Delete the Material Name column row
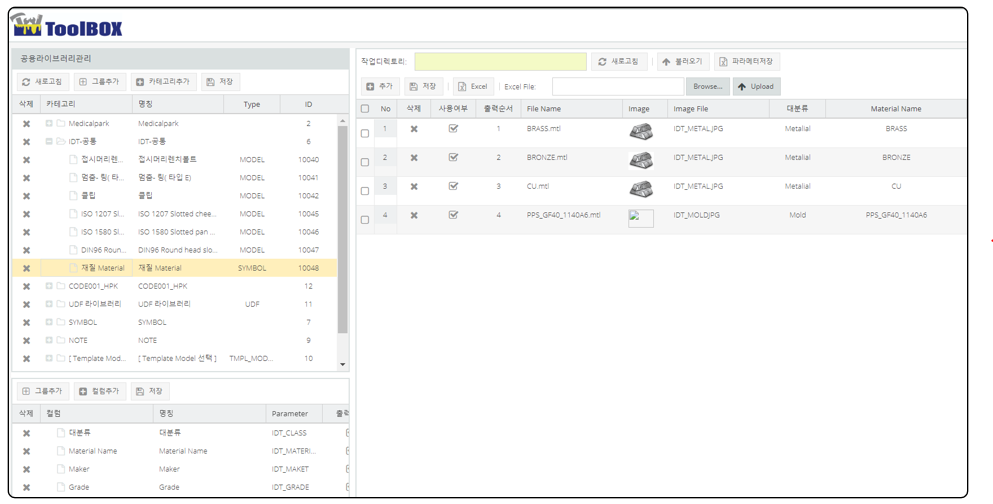The height and width of the screenshot is (504, 993). pyautogui.click(x=26, y=451)
